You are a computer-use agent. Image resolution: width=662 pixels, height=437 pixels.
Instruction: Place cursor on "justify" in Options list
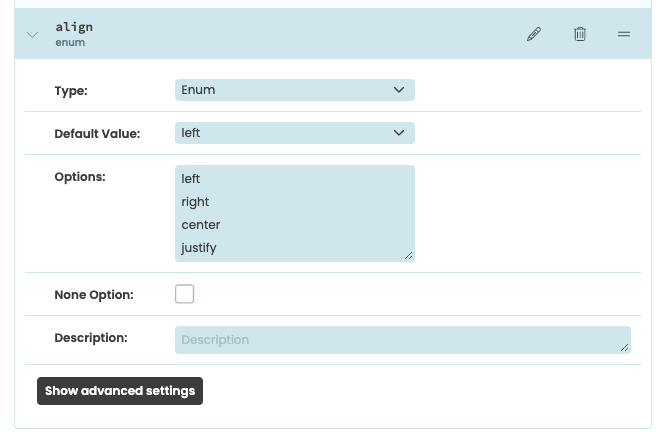(x=198, y=248)
